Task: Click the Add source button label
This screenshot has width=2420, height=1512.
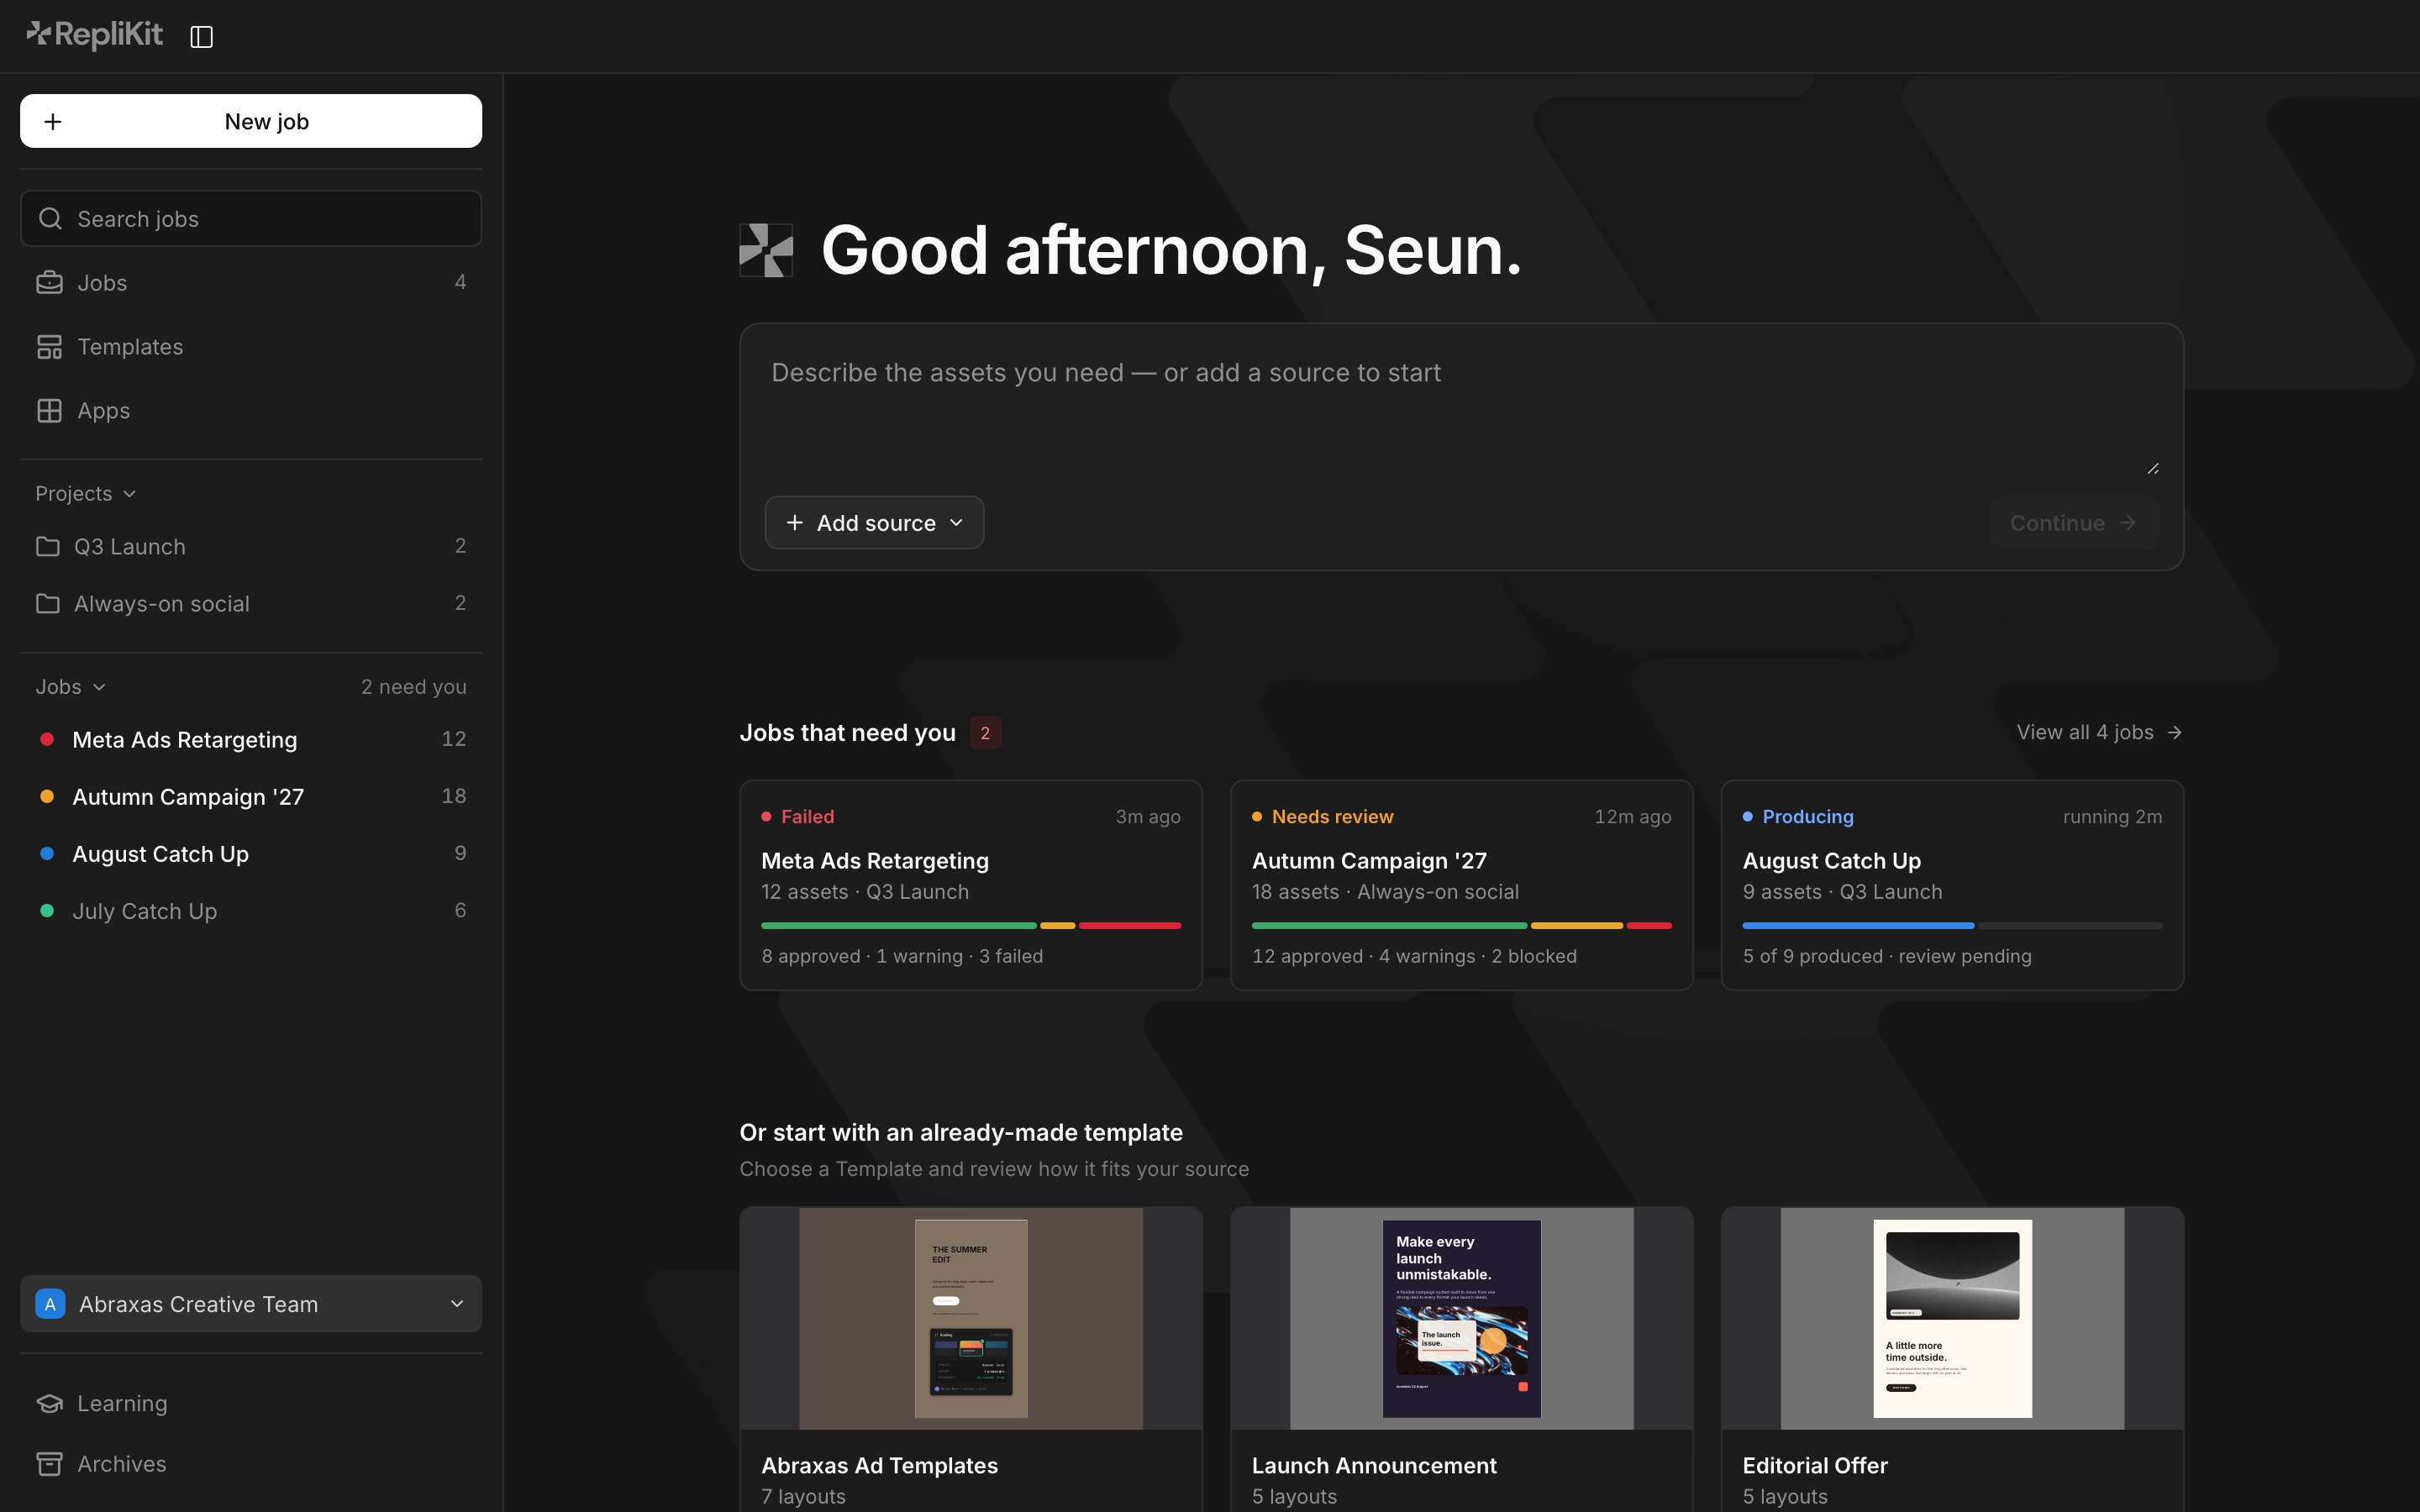Action: click(x=876, y=523)
